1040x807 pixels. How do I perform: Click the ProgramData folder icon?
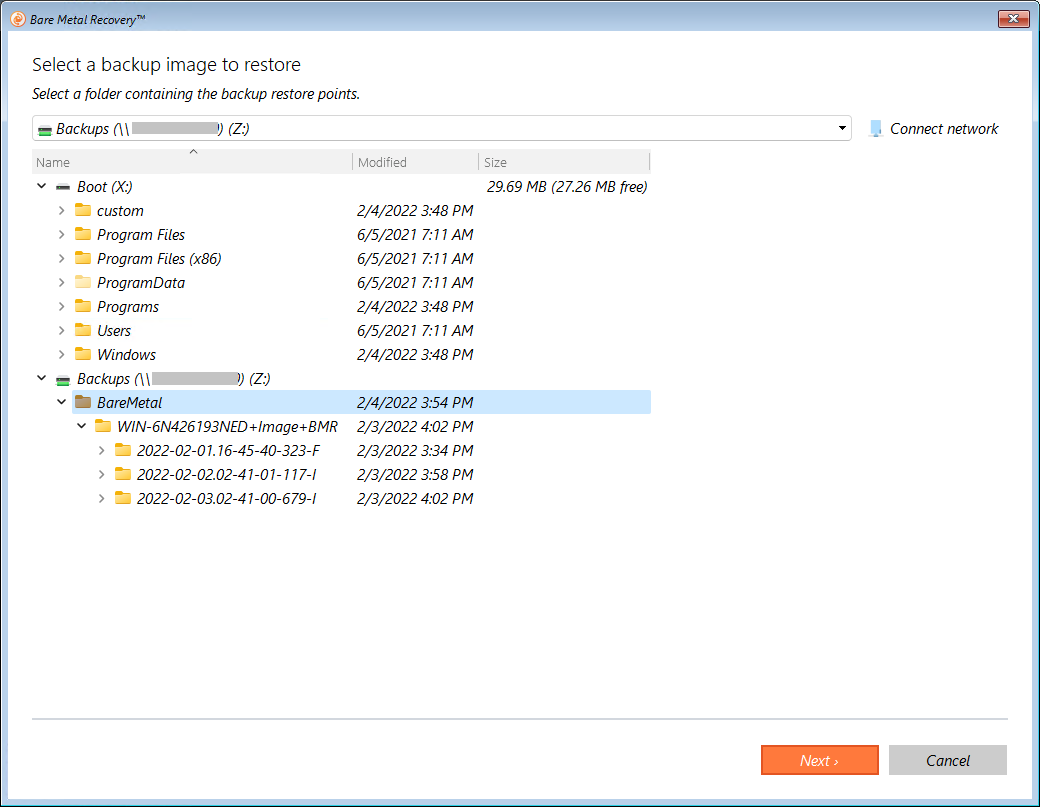pos(83,283)
